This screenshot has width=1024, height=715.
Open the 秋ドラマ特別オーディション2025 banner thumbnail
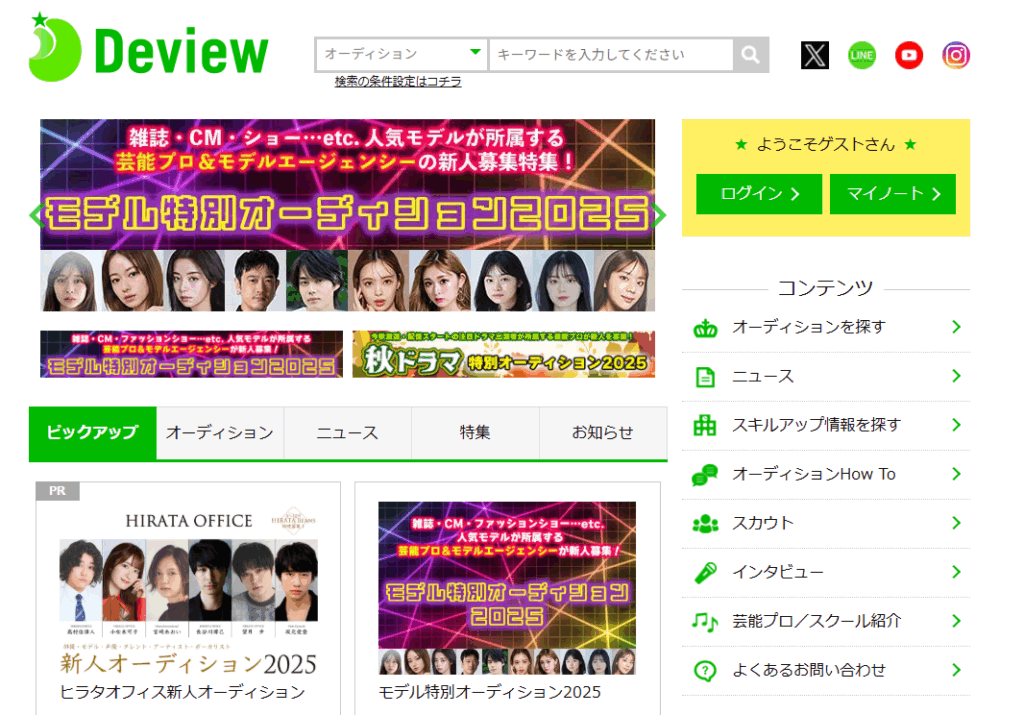coord(504,354)
